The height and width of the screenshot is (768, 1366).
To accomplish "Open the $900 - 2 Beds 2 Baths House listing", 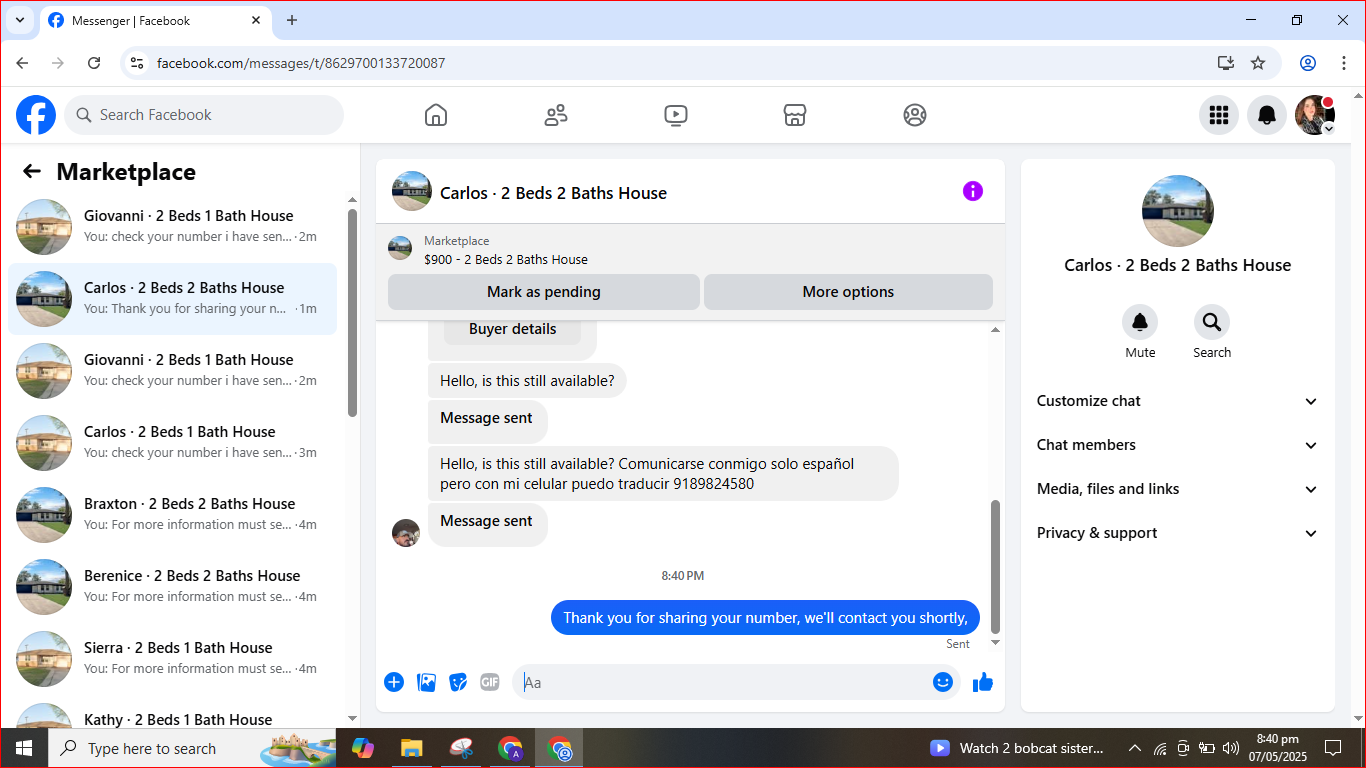I will coord(506,259).
